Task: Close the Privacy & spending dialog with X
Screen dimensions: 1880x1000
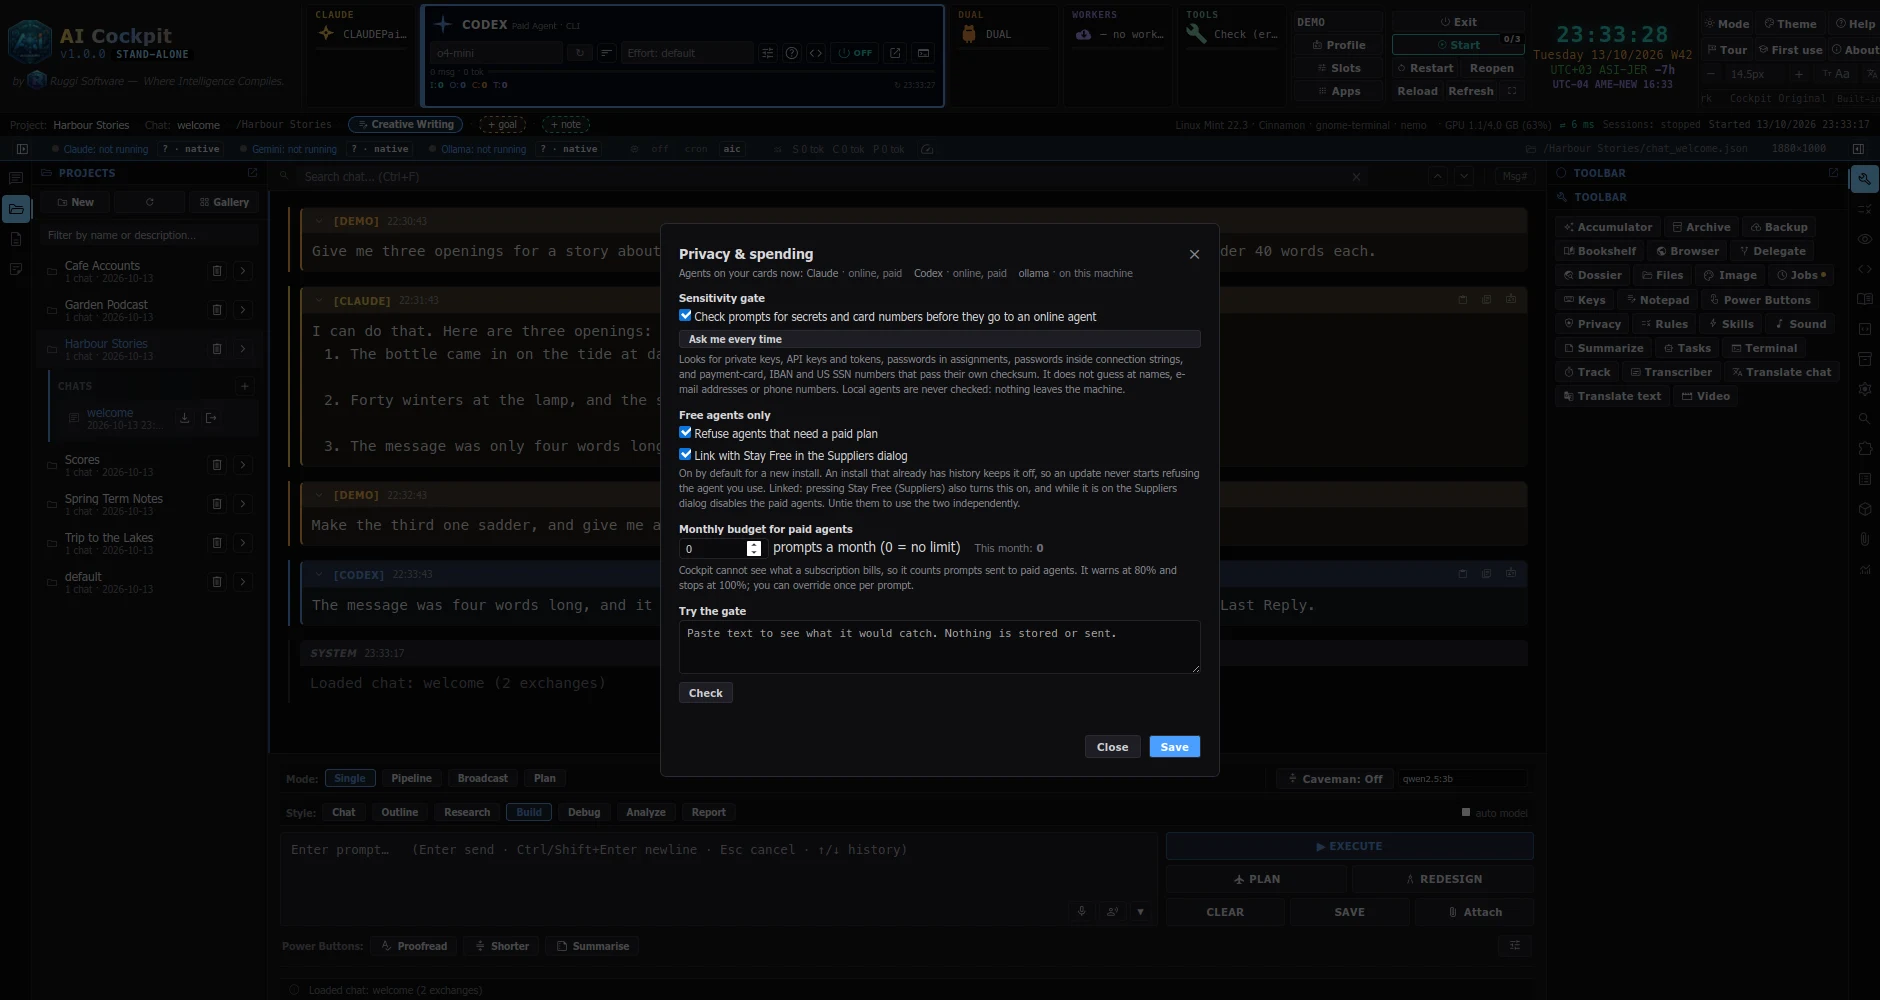Action: (x=1194, y=254)
